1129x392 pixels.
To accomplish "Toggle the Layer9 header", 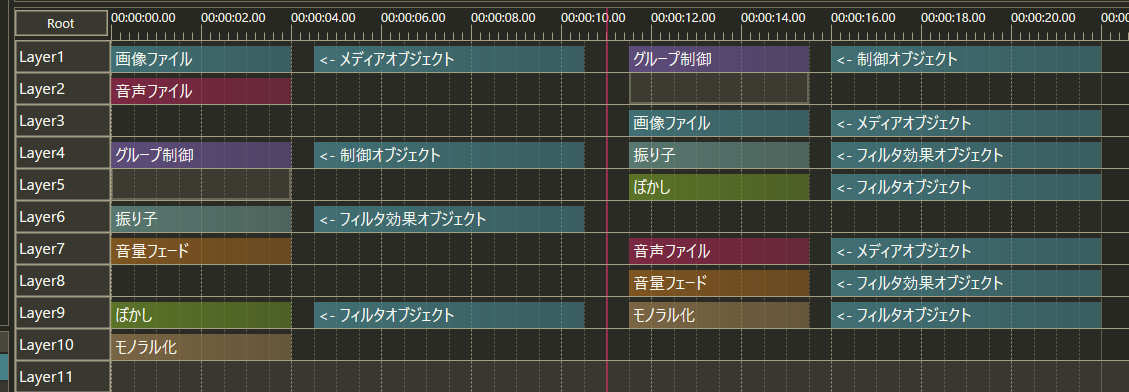I will (63, 313).
